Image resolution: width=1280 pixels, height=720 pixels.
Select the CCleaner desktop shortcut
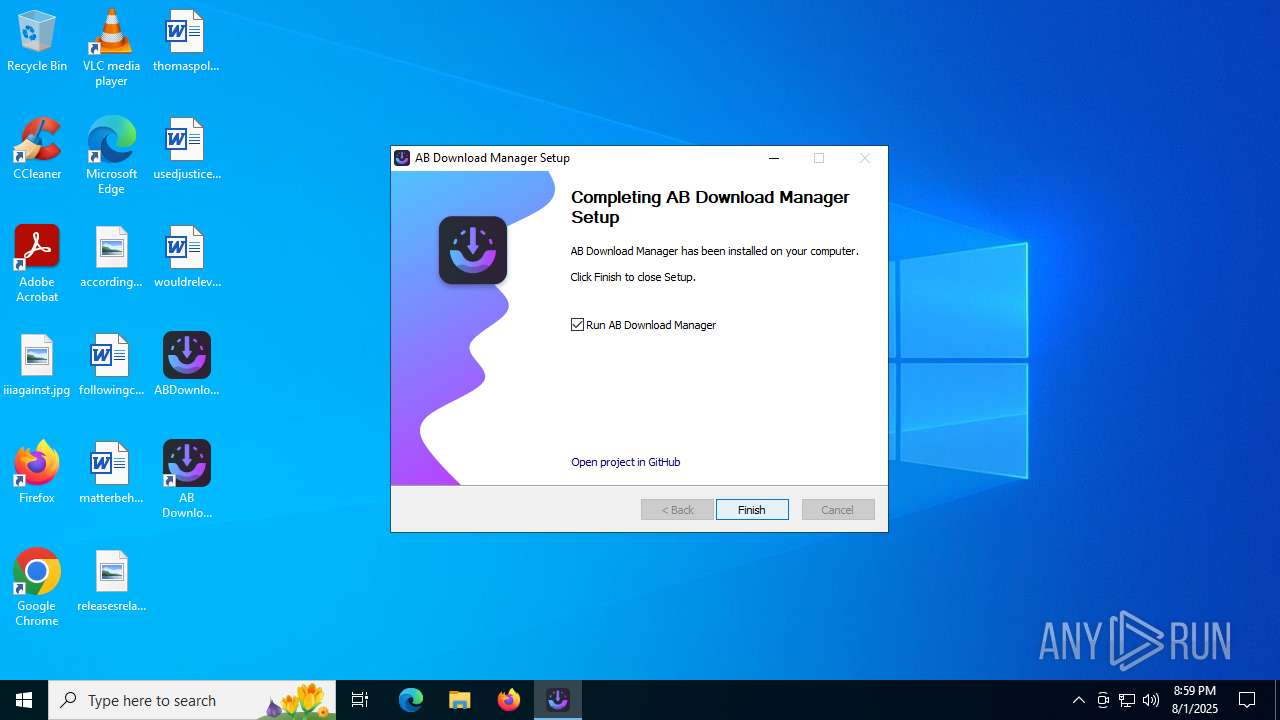point(37,150)
